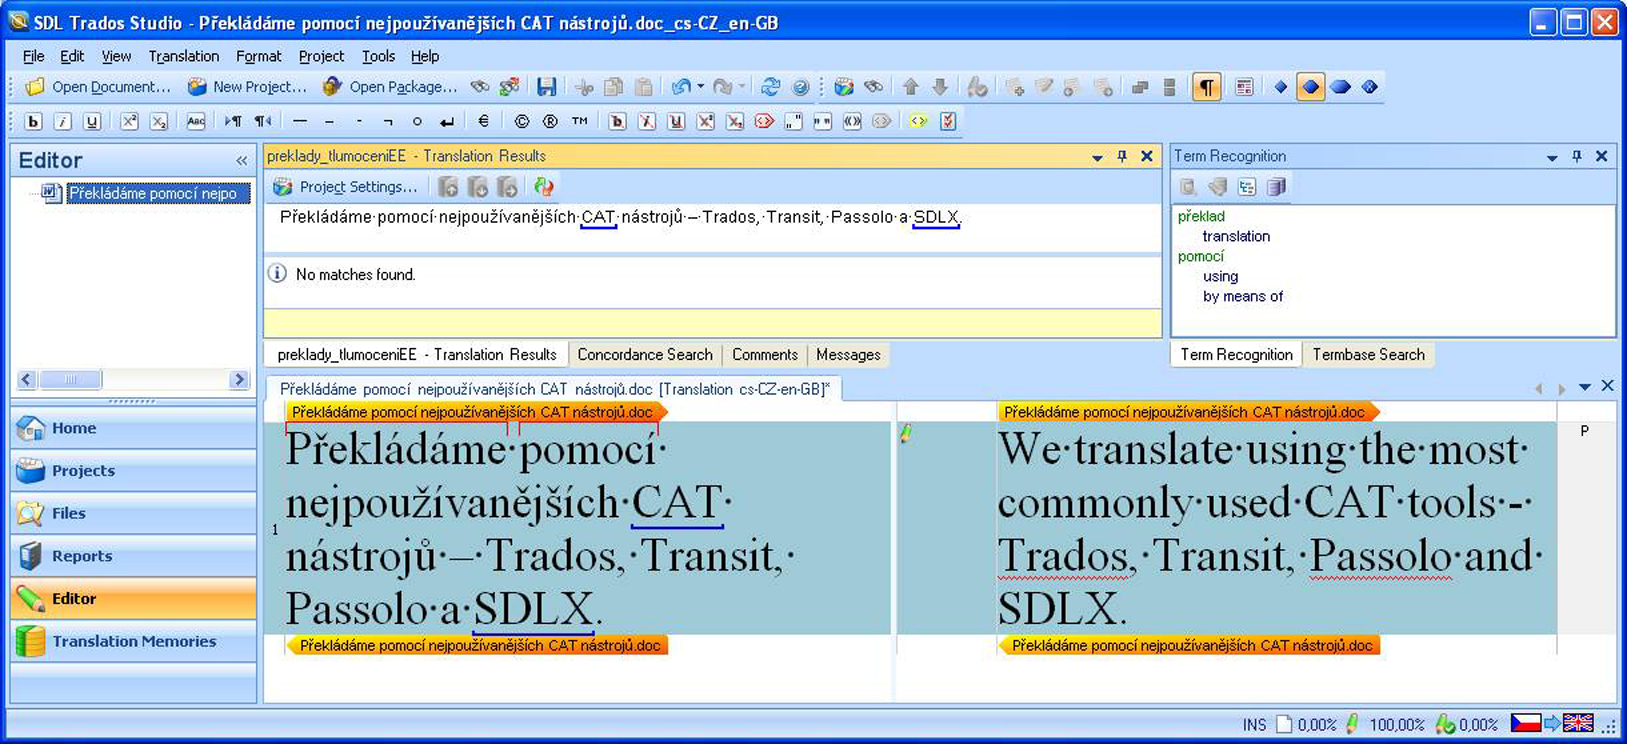This screenshot has height=744, width=1627.
Task: Click the English target segment text
Action: coord(1269,528)
